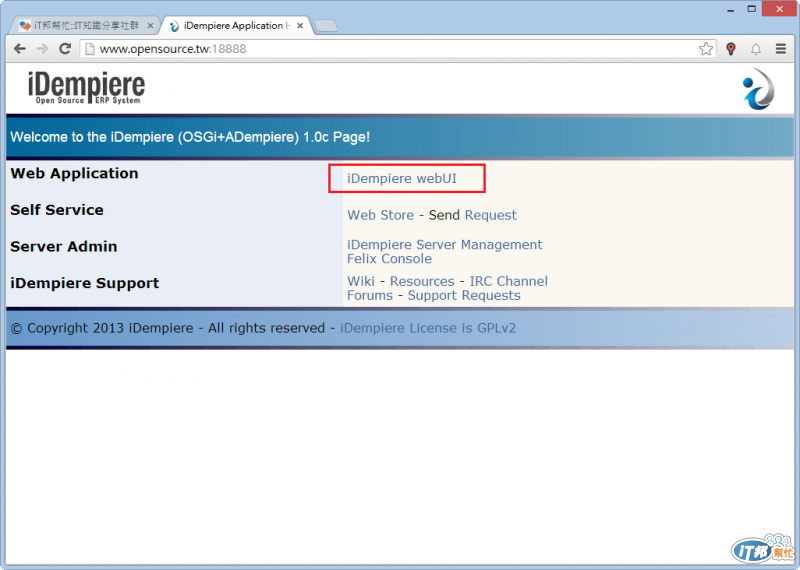Reload the page with the refresh icon
This screenshot has width=800, height=570.
(x=65, y=48)
